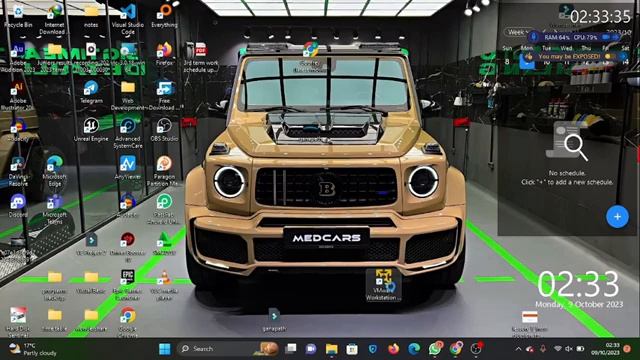Launch Free Download Manager shortcut
This screenshot has height=360, width=640.
pyautogui.click(x=164, y=96)
